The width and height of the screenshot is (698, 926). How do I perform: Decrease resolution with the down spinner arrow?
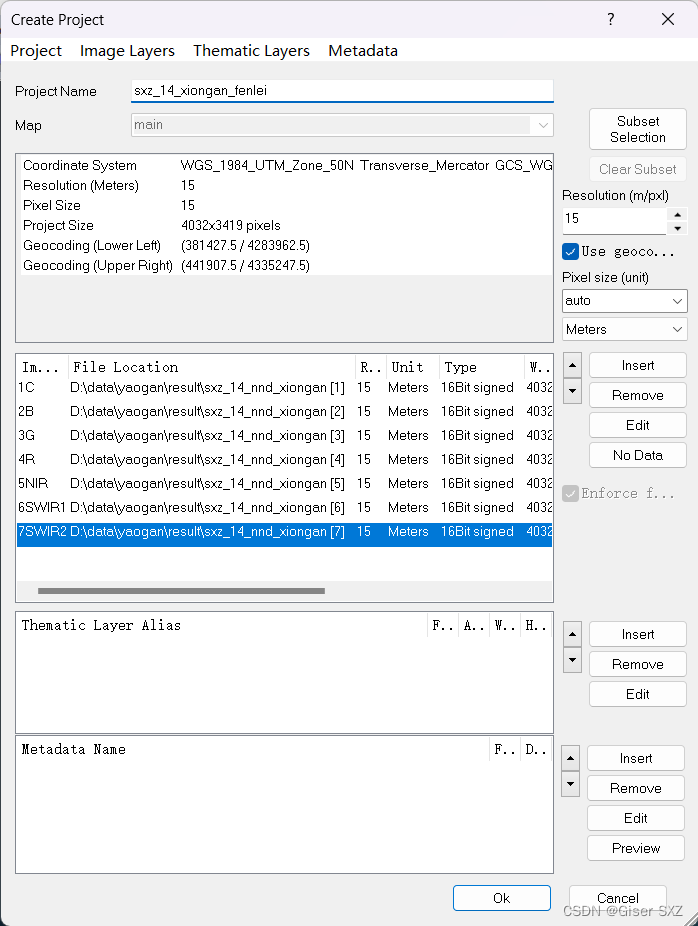point(677,228)
